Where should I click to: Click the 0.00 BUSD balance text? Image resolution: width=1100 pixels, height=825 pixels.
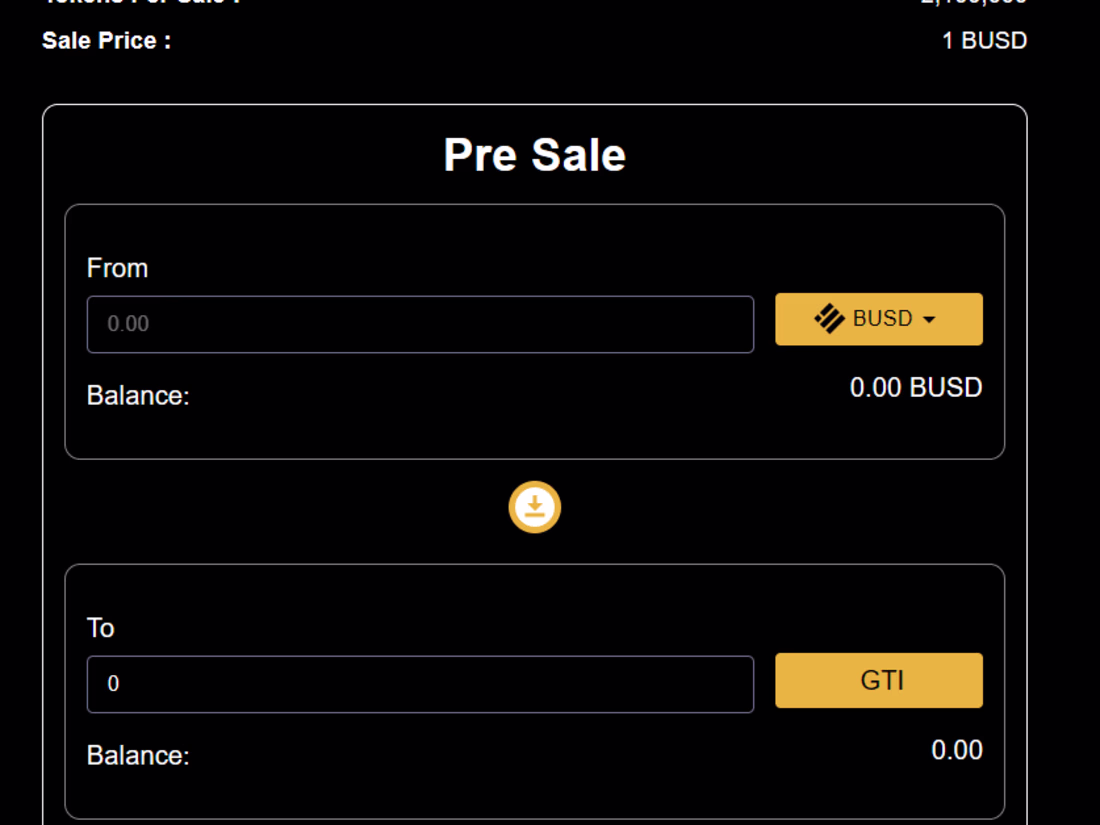[916, 388]
